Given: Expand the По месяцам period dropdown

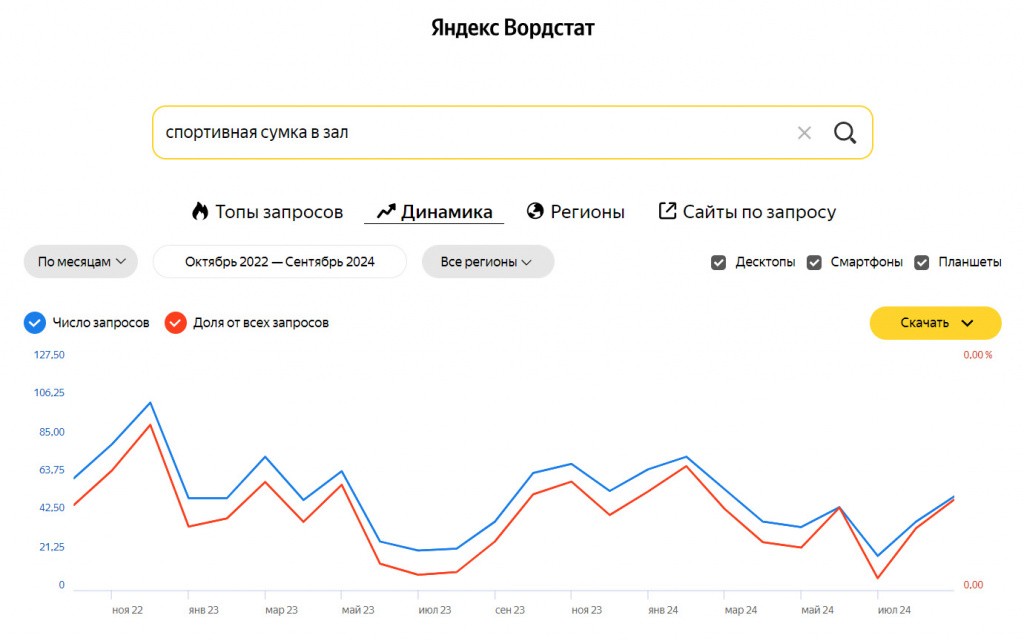Looking at the screenshot, I should tap(81, 262).
